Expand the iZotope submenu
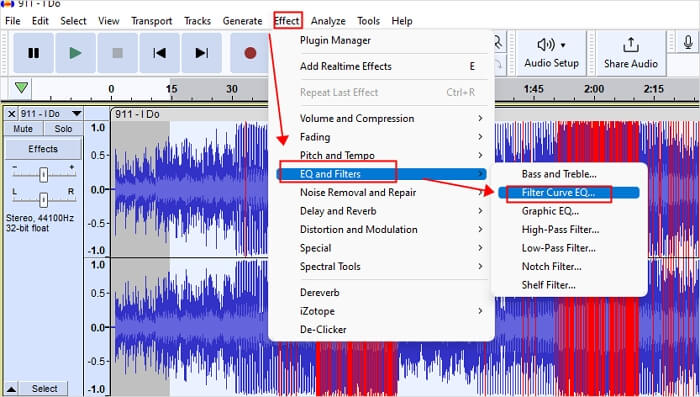700x397 pixels. tap(381, 311)
